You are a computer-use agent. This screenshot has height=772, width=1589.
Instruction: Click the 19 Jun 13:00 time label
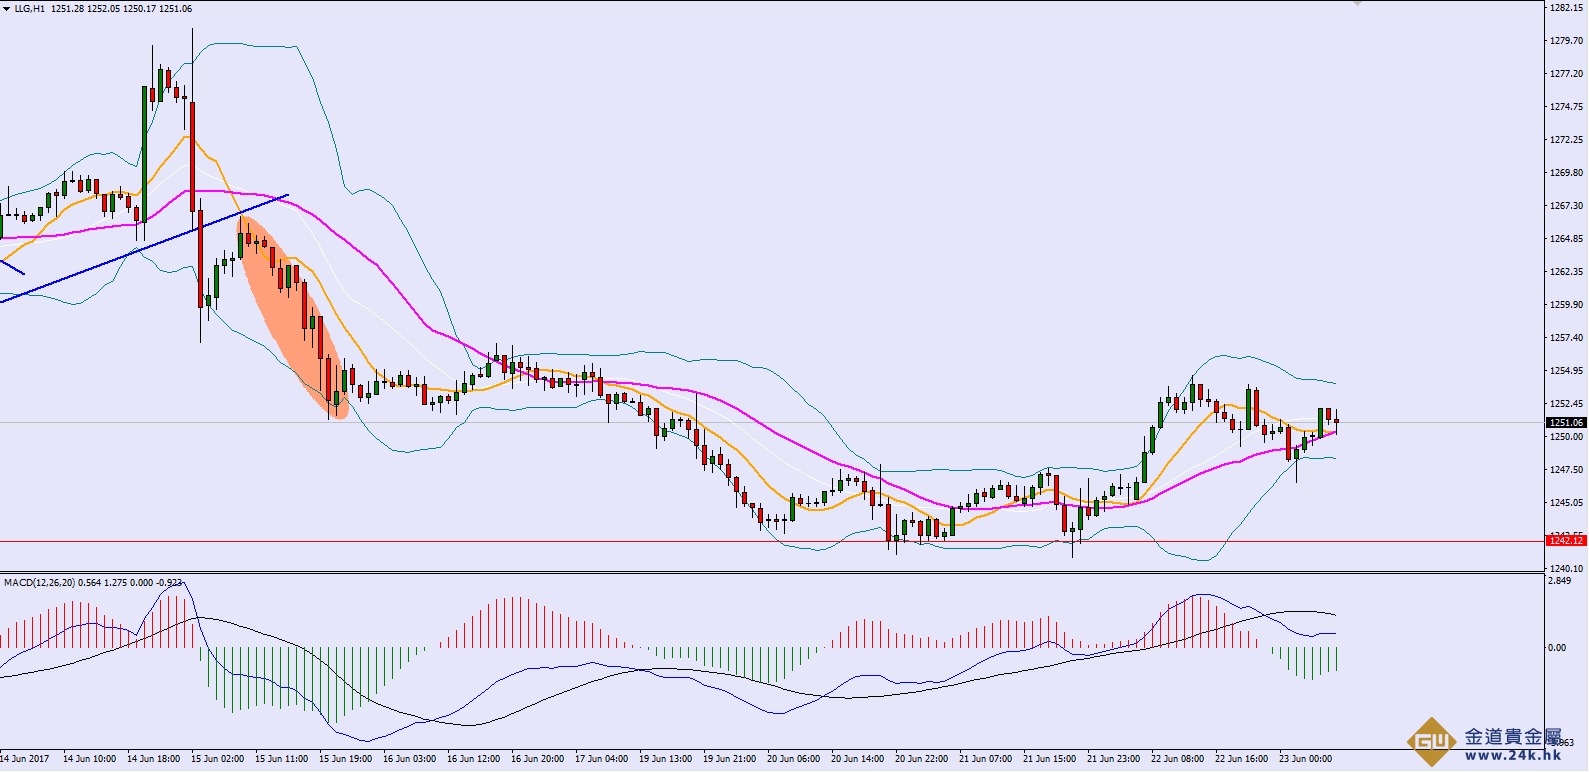tap(665, 759)
